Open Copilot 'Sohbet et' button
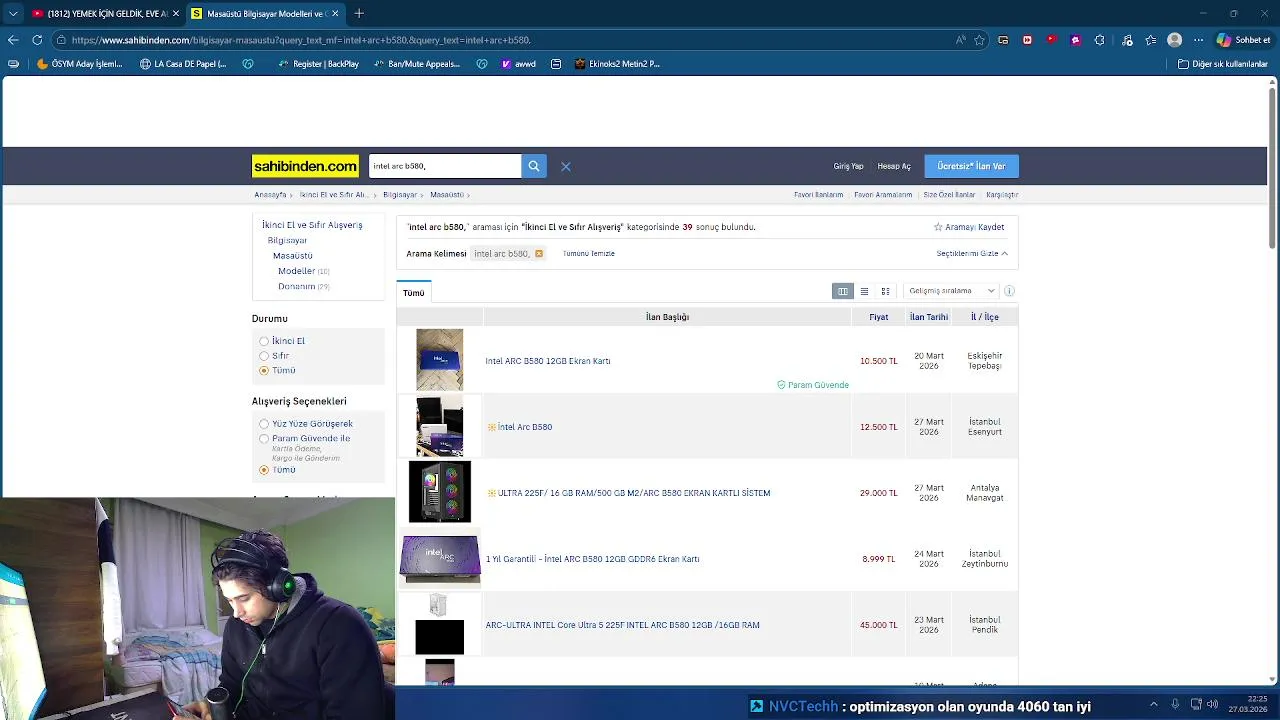 pyautogui.click(x=1244, y=40)
